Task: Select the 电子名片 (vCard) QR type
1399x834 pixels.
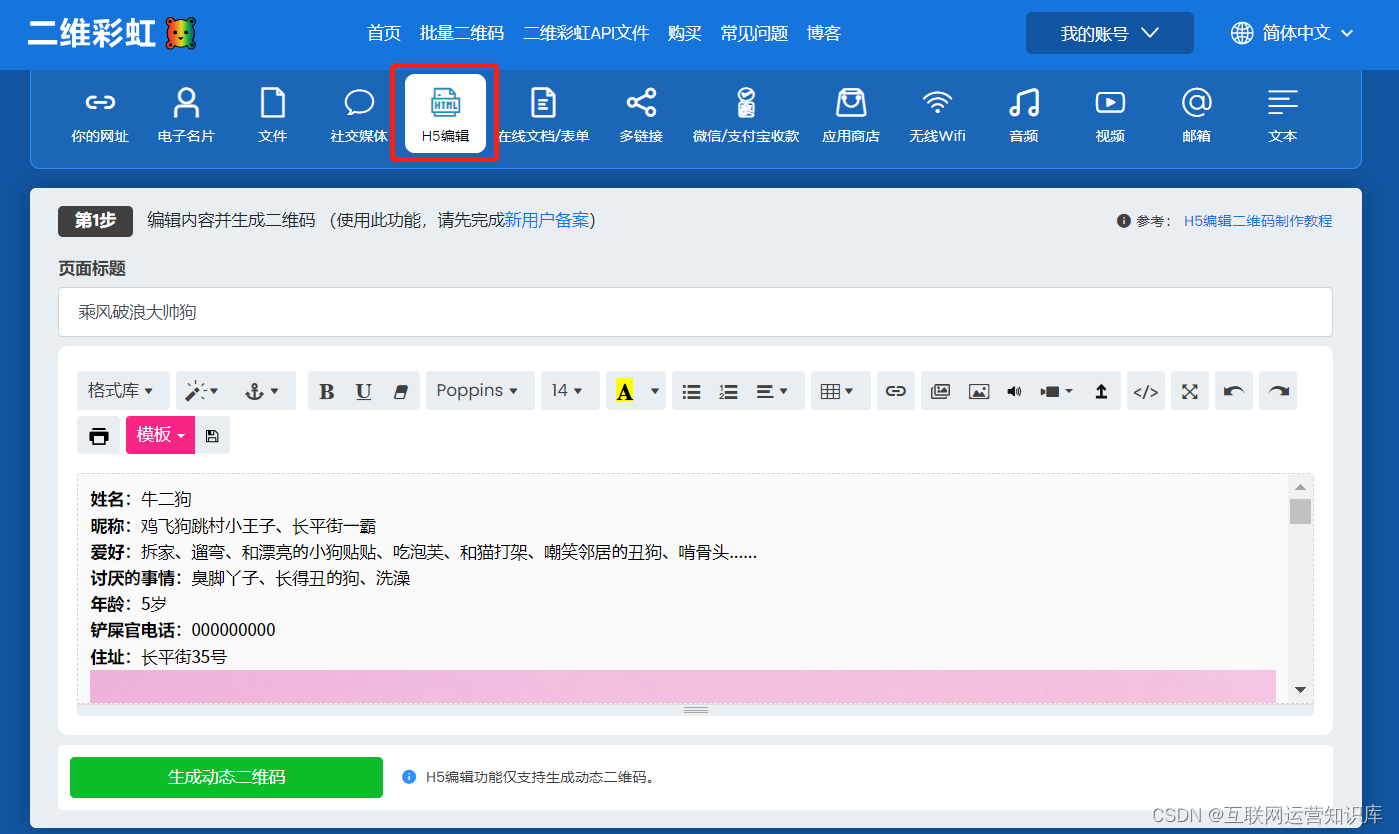Action: (x=186, y=114)
